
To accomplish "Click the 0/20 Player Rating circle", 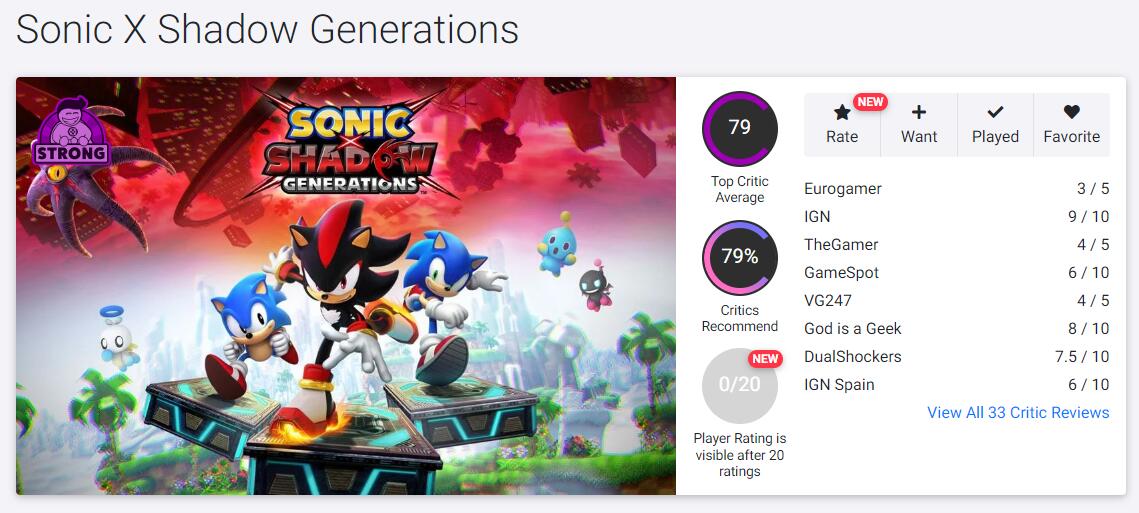I will pyautogui.click(x=740, y=385).
